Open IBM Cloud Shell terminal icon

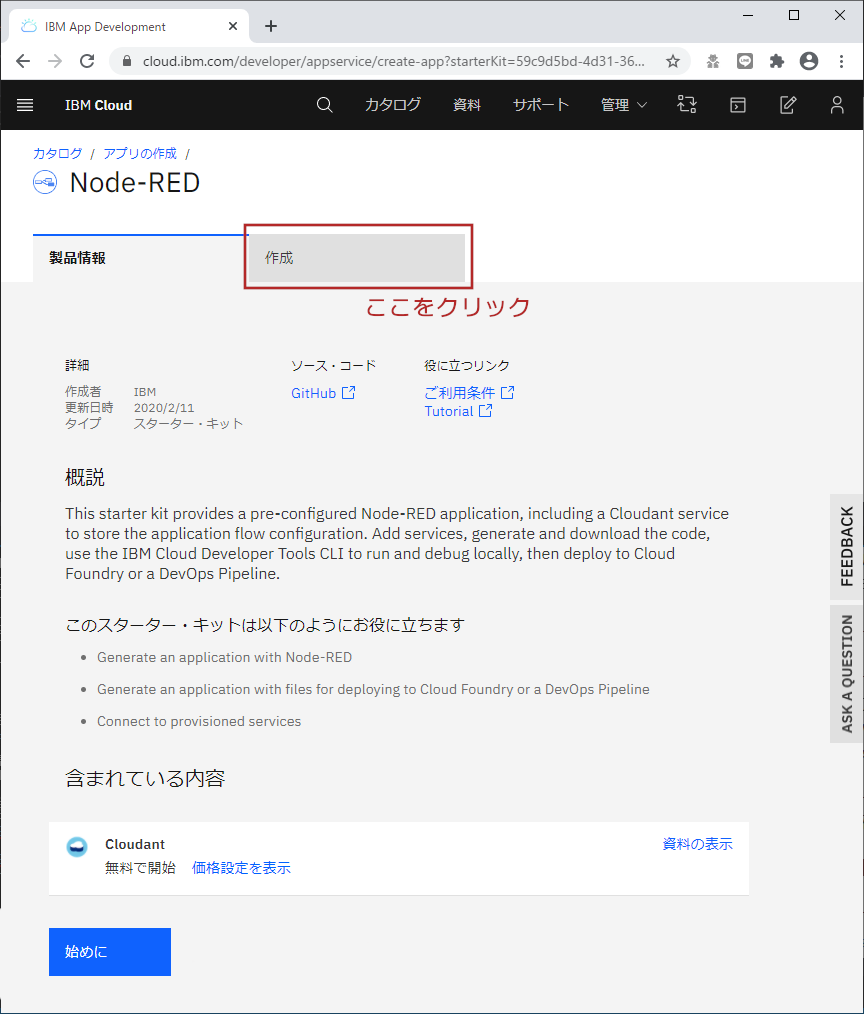(738, 105)
